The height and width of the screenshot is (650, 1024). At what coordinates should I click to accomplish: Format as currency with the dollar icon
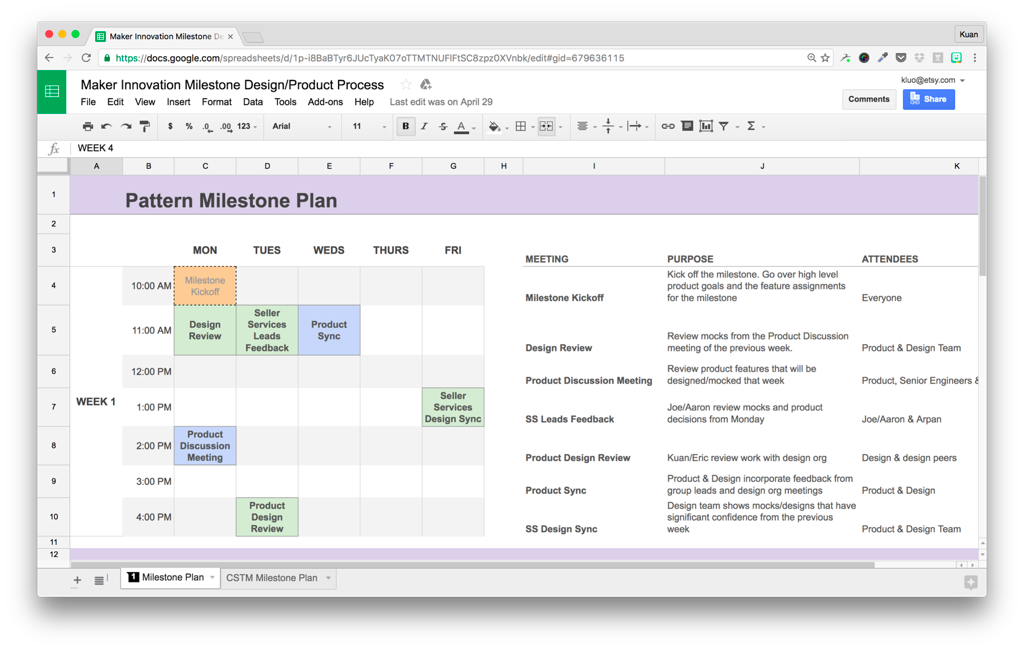point(170,126)
